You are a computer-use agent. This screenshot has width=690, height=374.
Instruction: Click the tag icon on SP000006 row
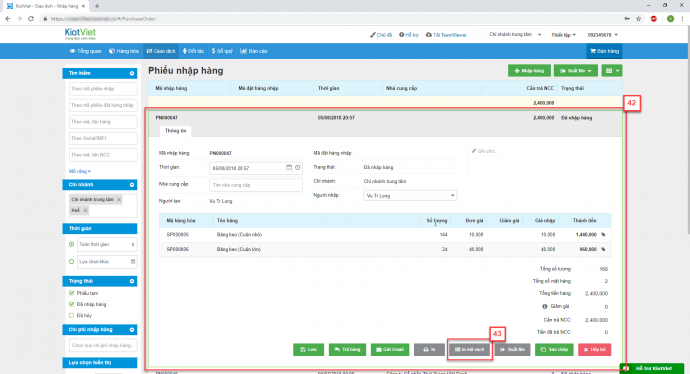pos(603,249)
